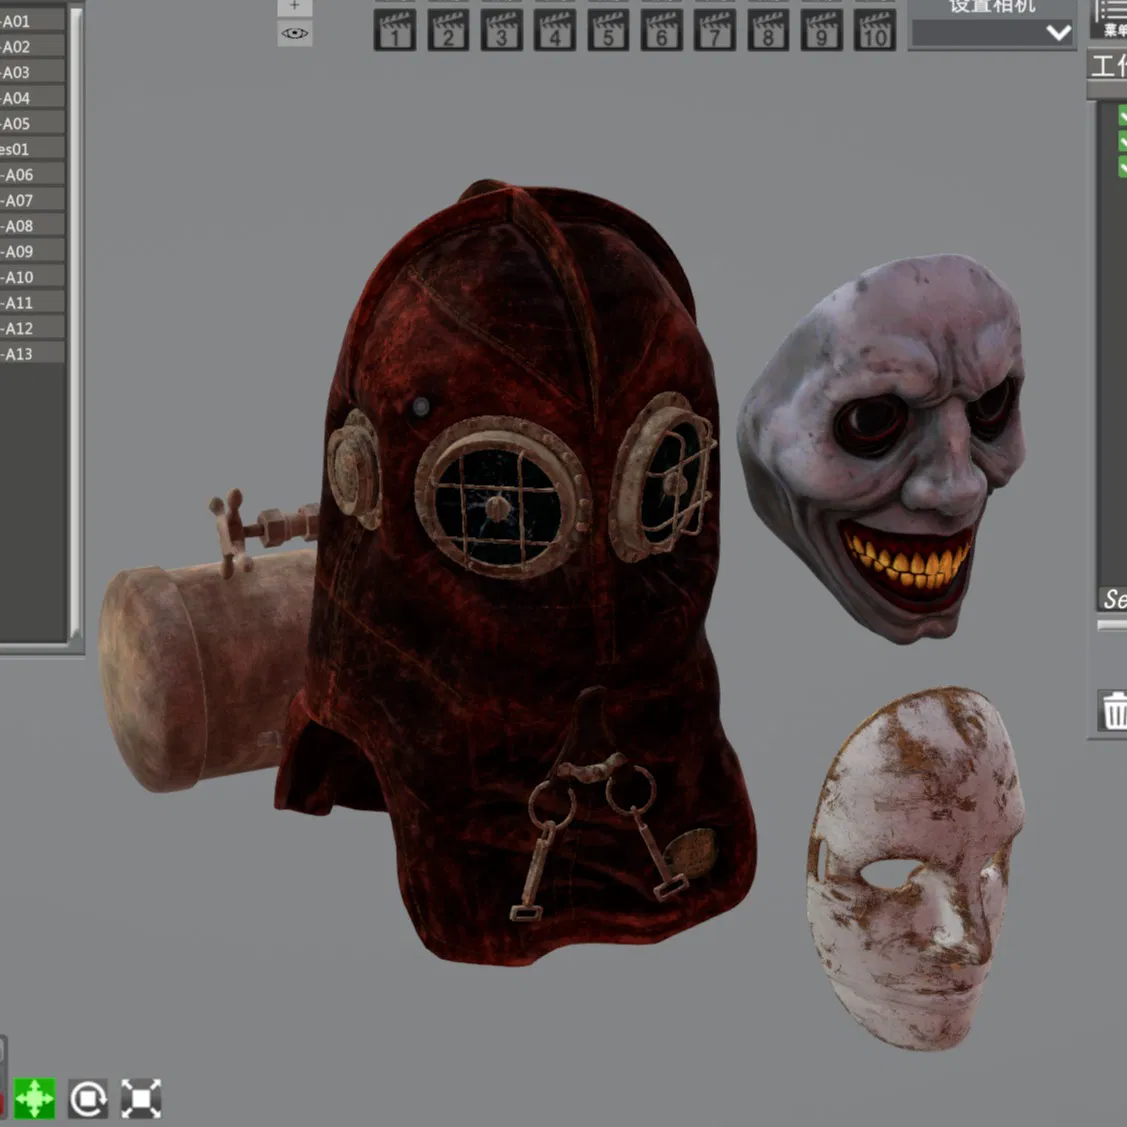Image resolution: width=1127 pixels, height=1127 pixels.
Task: Select list entry A11
Action: point(32,303)
